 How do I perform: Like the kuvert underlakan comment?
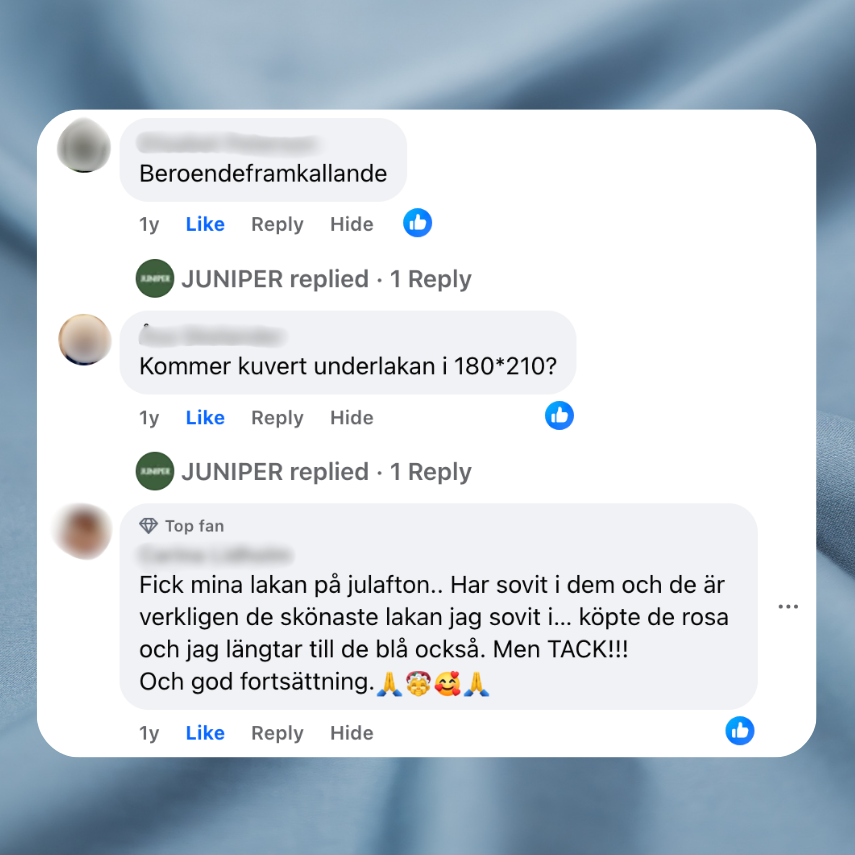point(205,418)
